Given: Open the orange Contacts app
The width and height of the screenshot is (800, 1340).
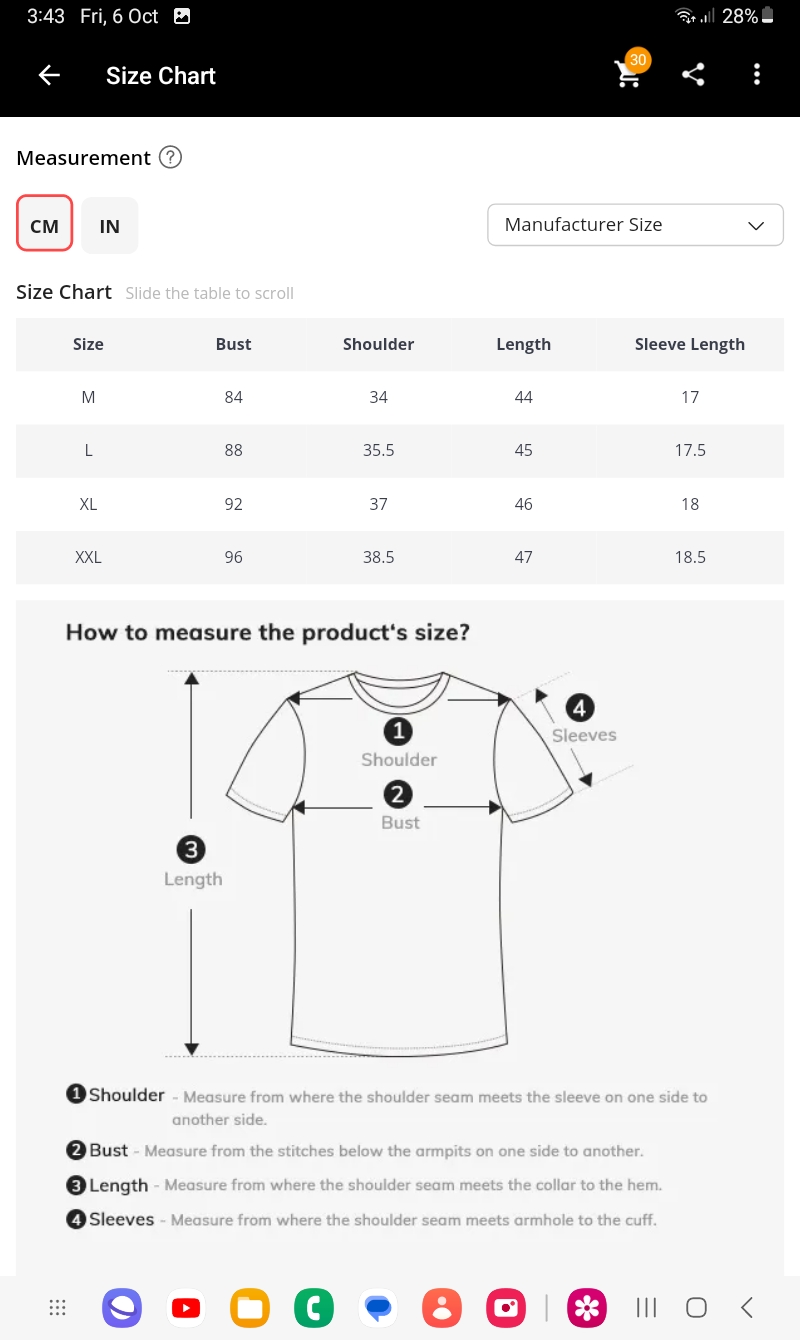Looking at the screenshot, I should coord(442,1307).
